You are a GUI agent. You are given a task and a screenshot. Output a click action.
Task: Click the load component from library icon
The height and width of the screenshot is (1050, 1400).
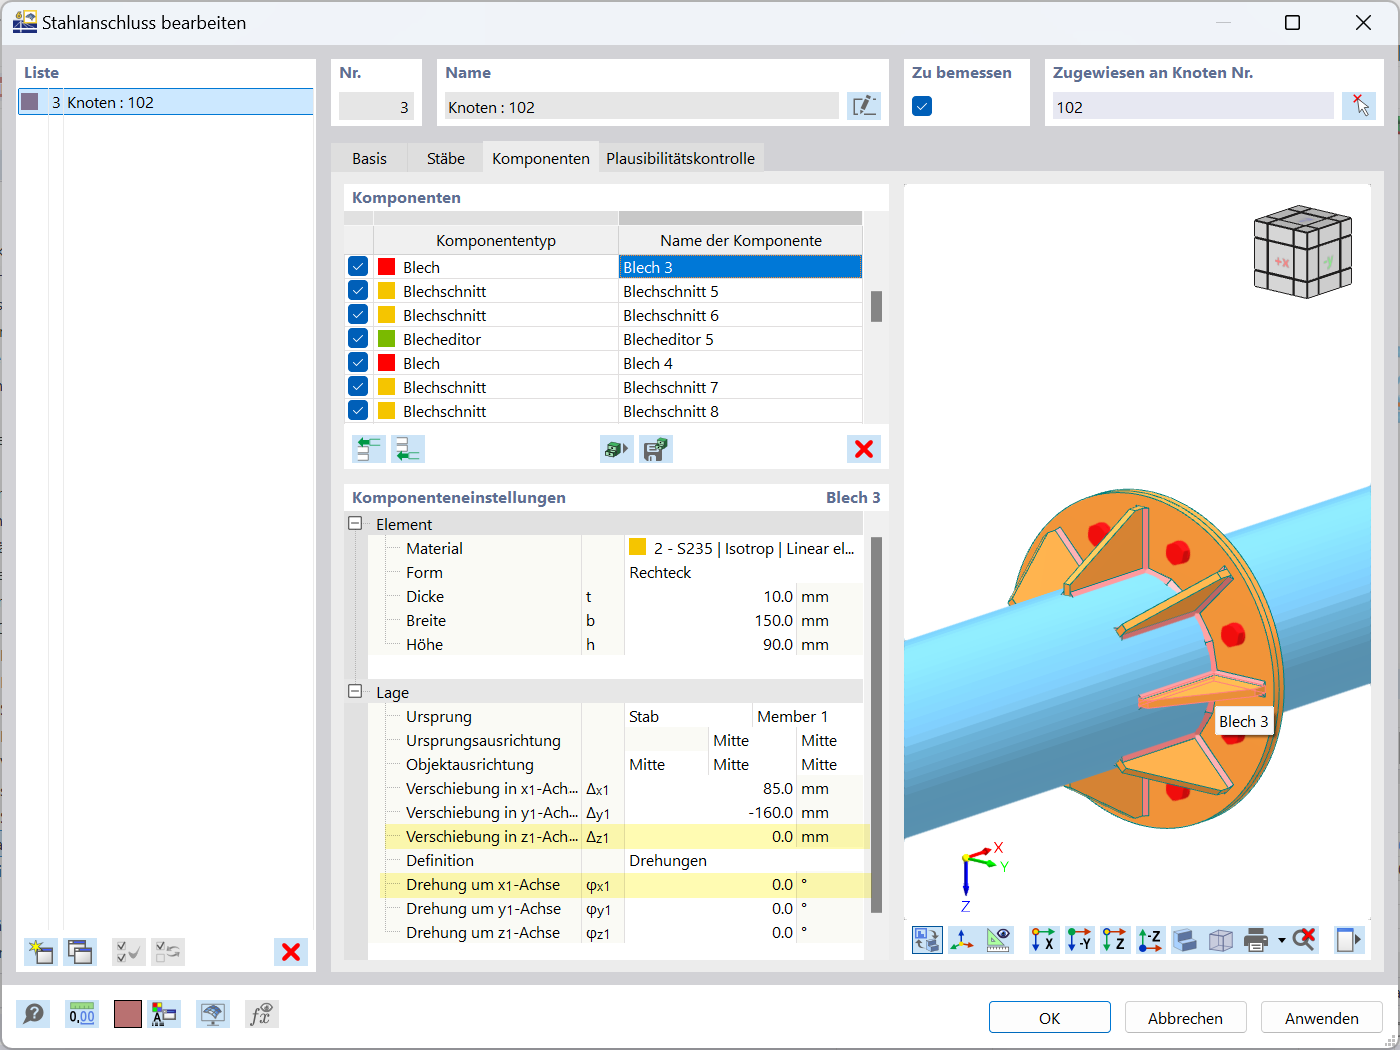[617, 449]
